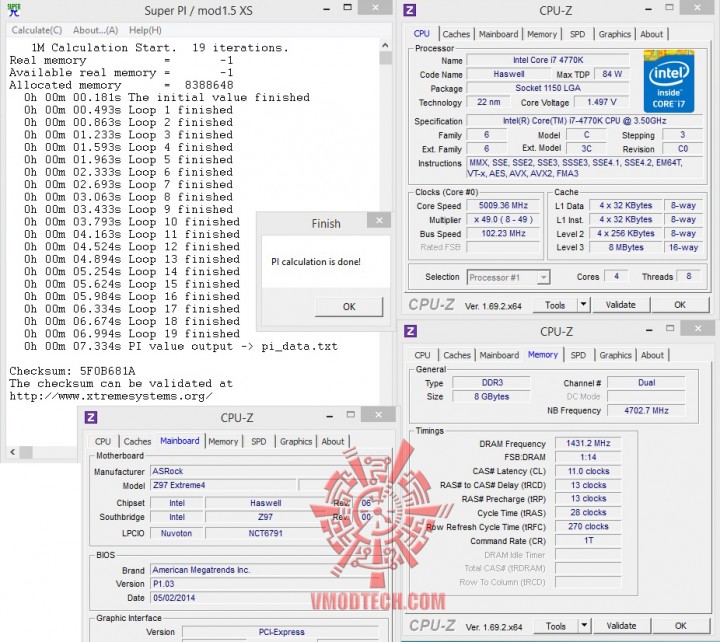The image size is (720, 642).
Task: Click Tools button in top CPU-Z window
Action: [555, 305]
